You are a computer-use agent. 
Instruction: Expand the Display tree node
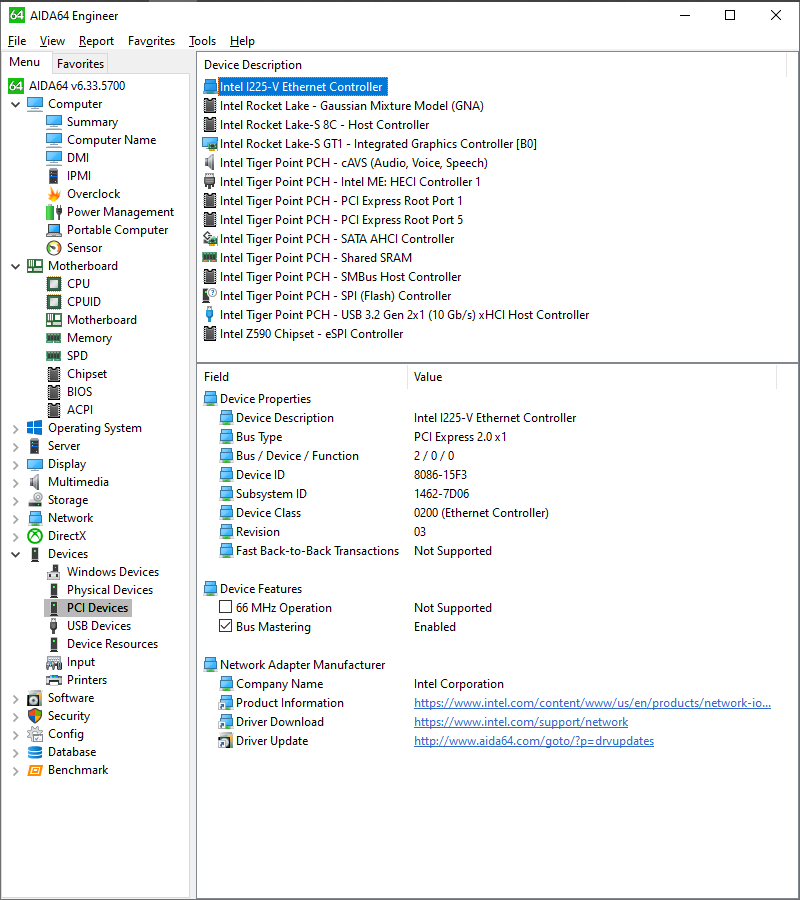click(15, 464)
